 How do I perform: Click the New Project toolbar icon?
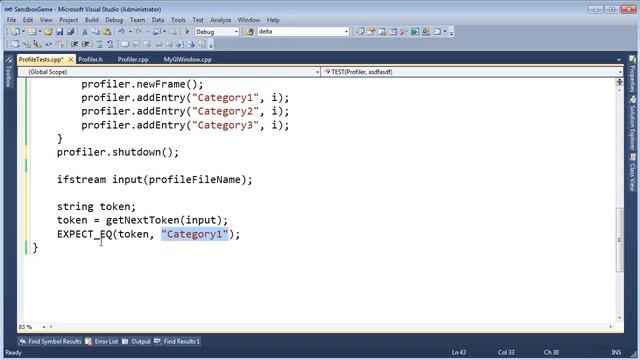(x=15, y=31)
